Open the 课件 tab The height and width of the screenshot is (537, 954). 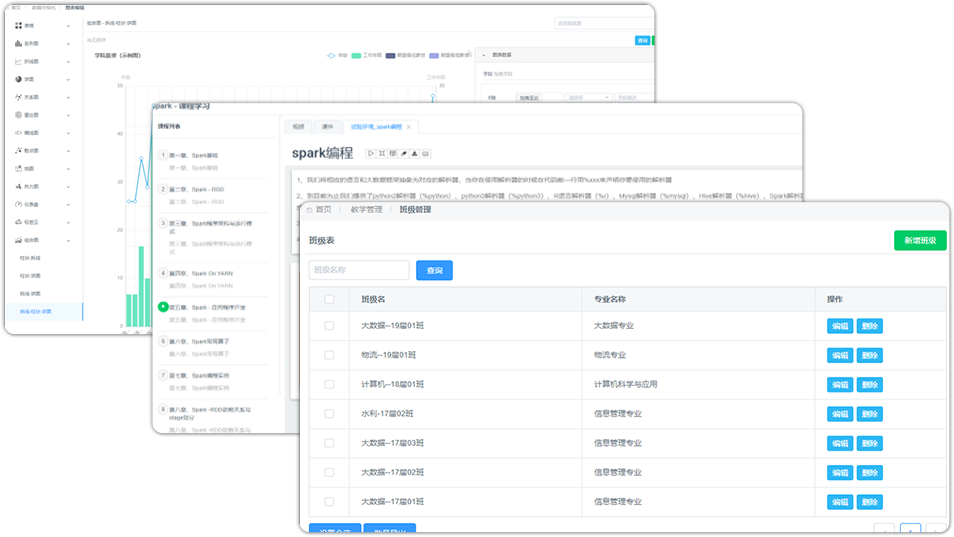(327, 127)
